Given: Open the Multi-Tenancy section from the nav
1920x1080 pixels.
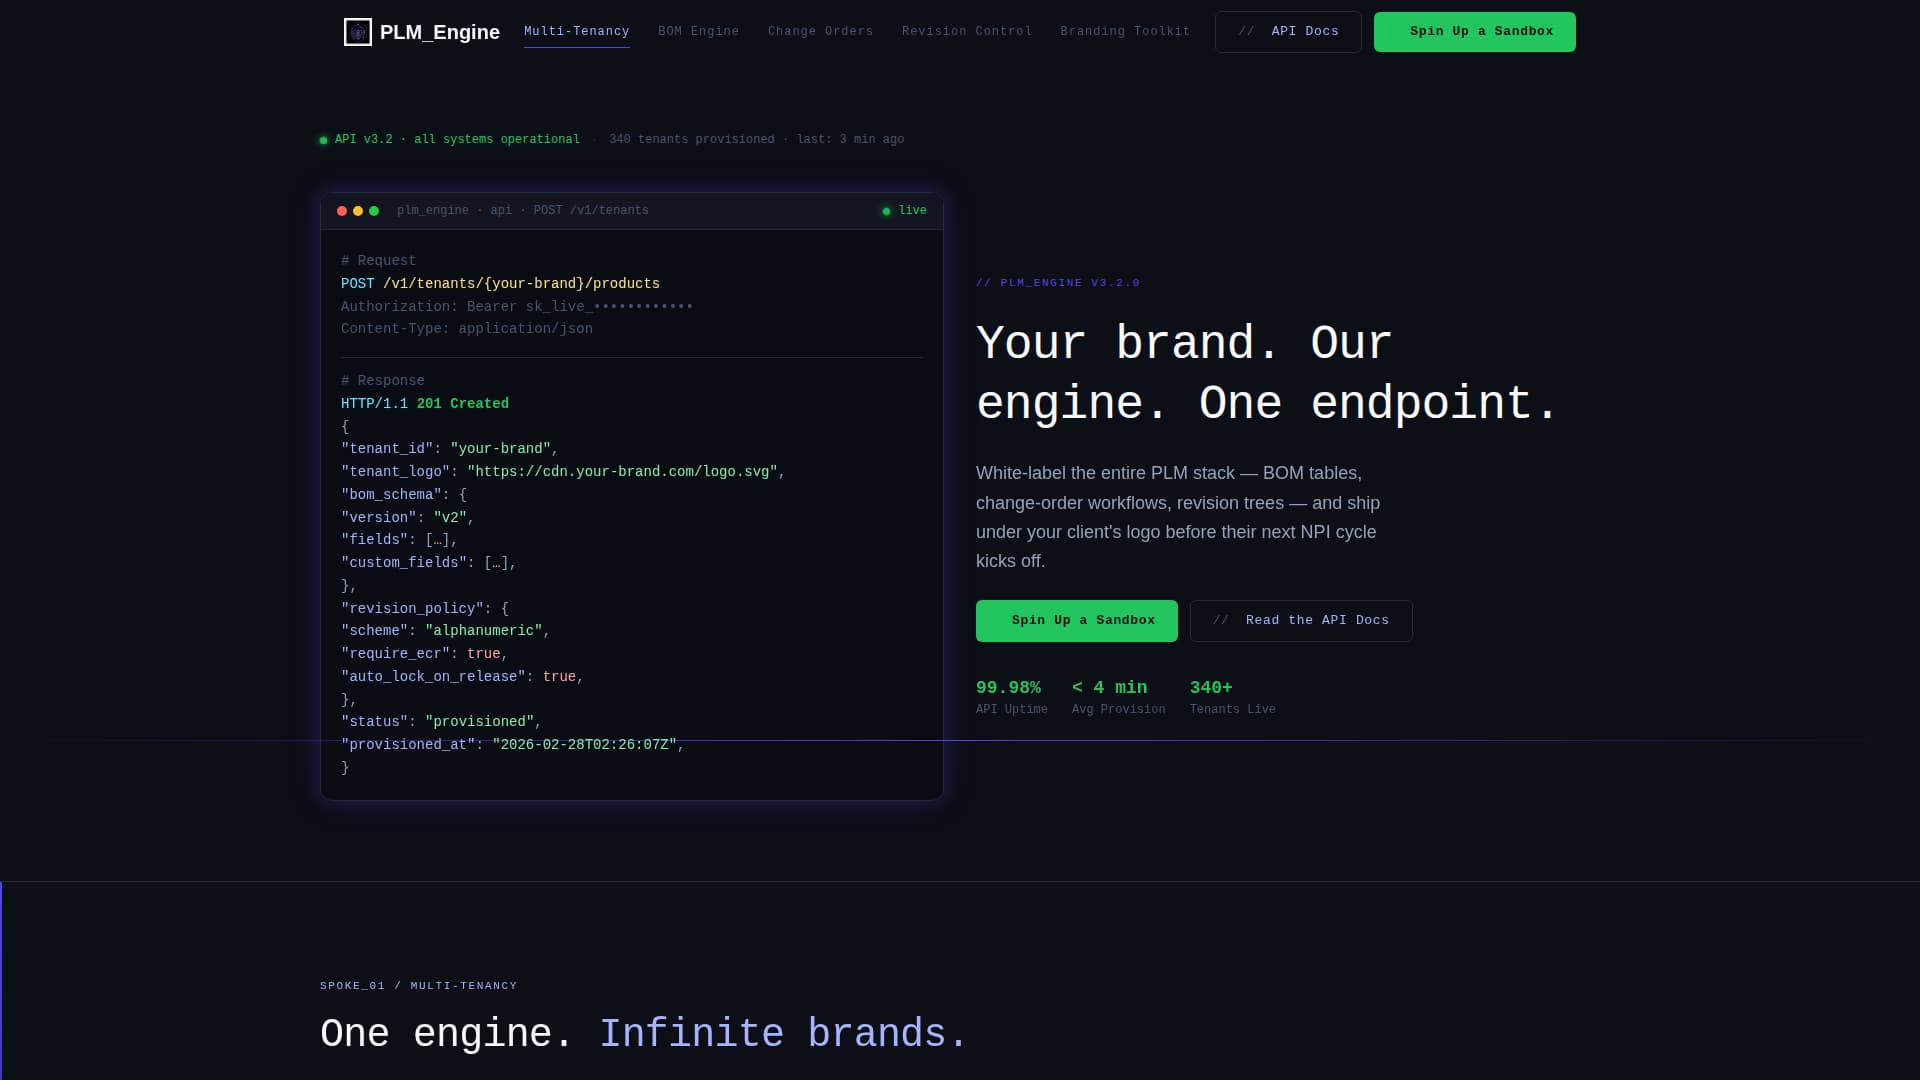Looking at the screenshot, I should [x=577, y=31].
